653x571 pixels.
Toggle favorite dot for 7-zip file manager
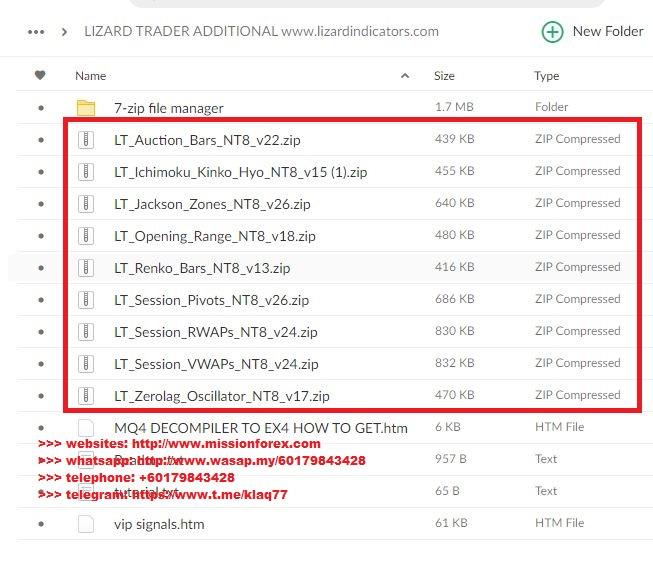pyautogui.click(x=41, y=108)
